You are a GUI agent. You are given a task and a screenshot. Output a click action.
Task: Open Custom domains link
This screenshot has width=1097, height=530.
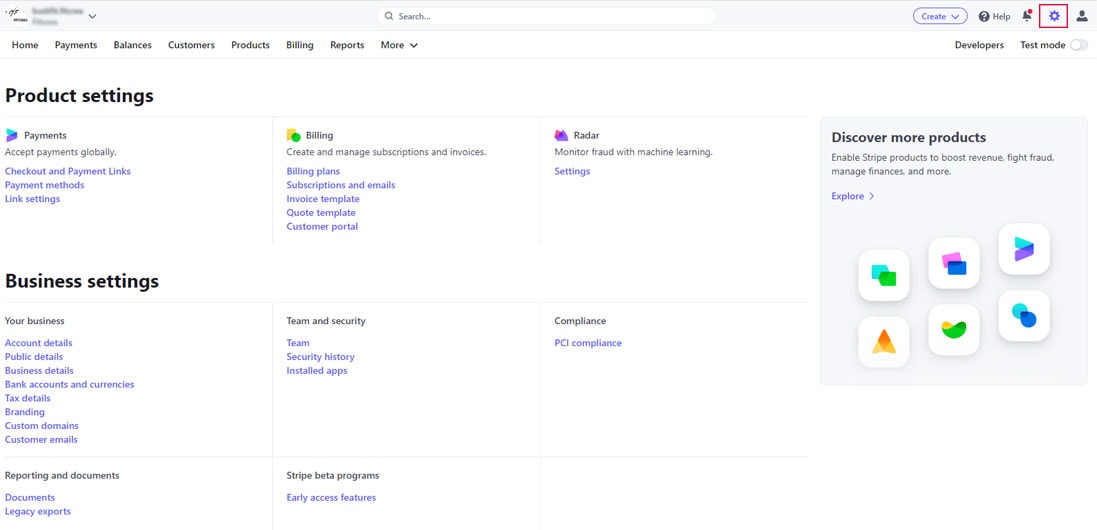click(41, 426)
